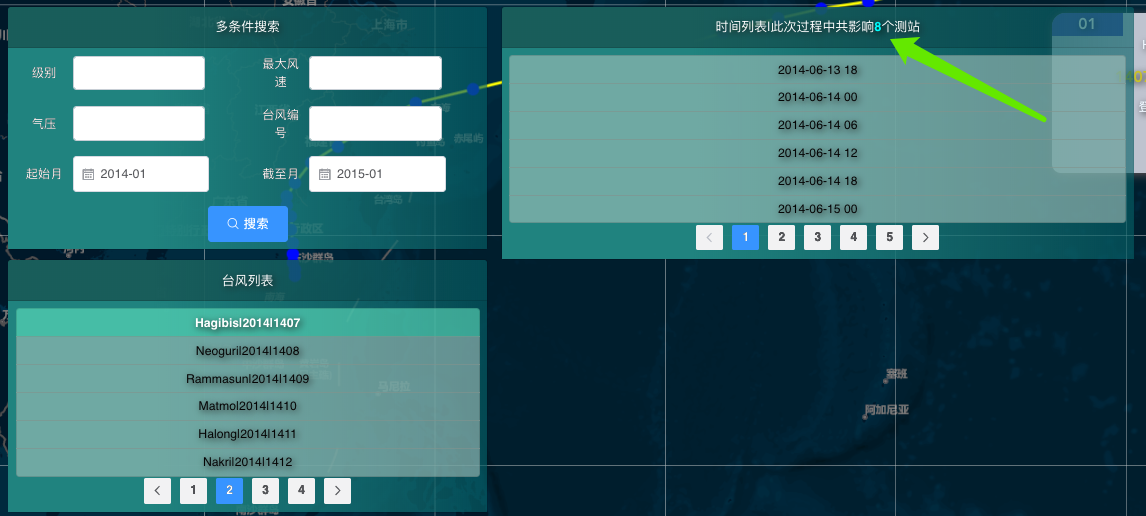
Task: Go to page 4 of time list
Action: (x=853, y=237)
